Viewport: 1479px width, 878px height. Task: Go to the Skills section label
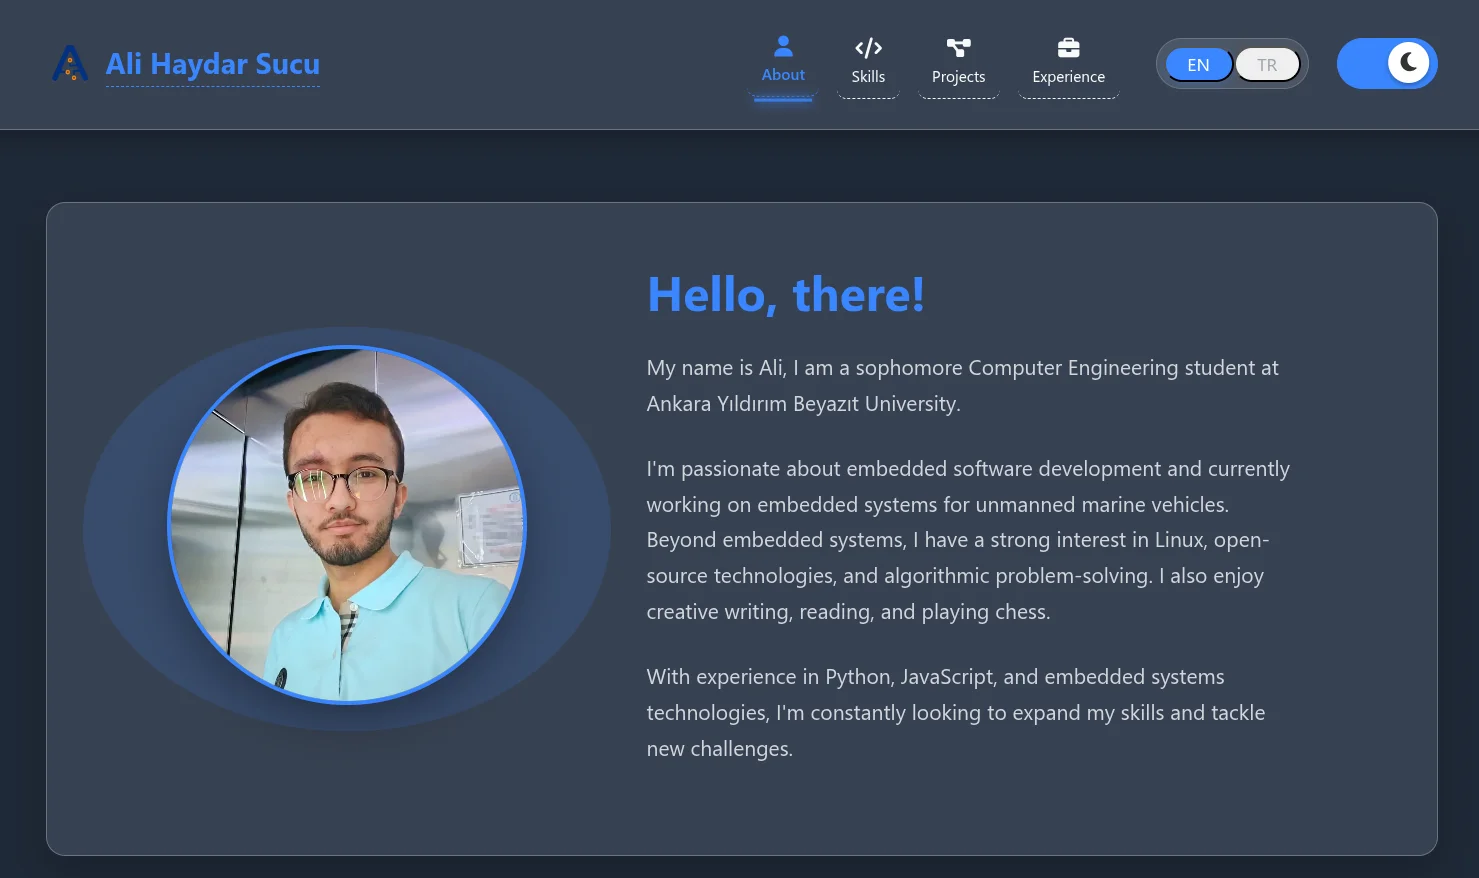tap(868, 77)
